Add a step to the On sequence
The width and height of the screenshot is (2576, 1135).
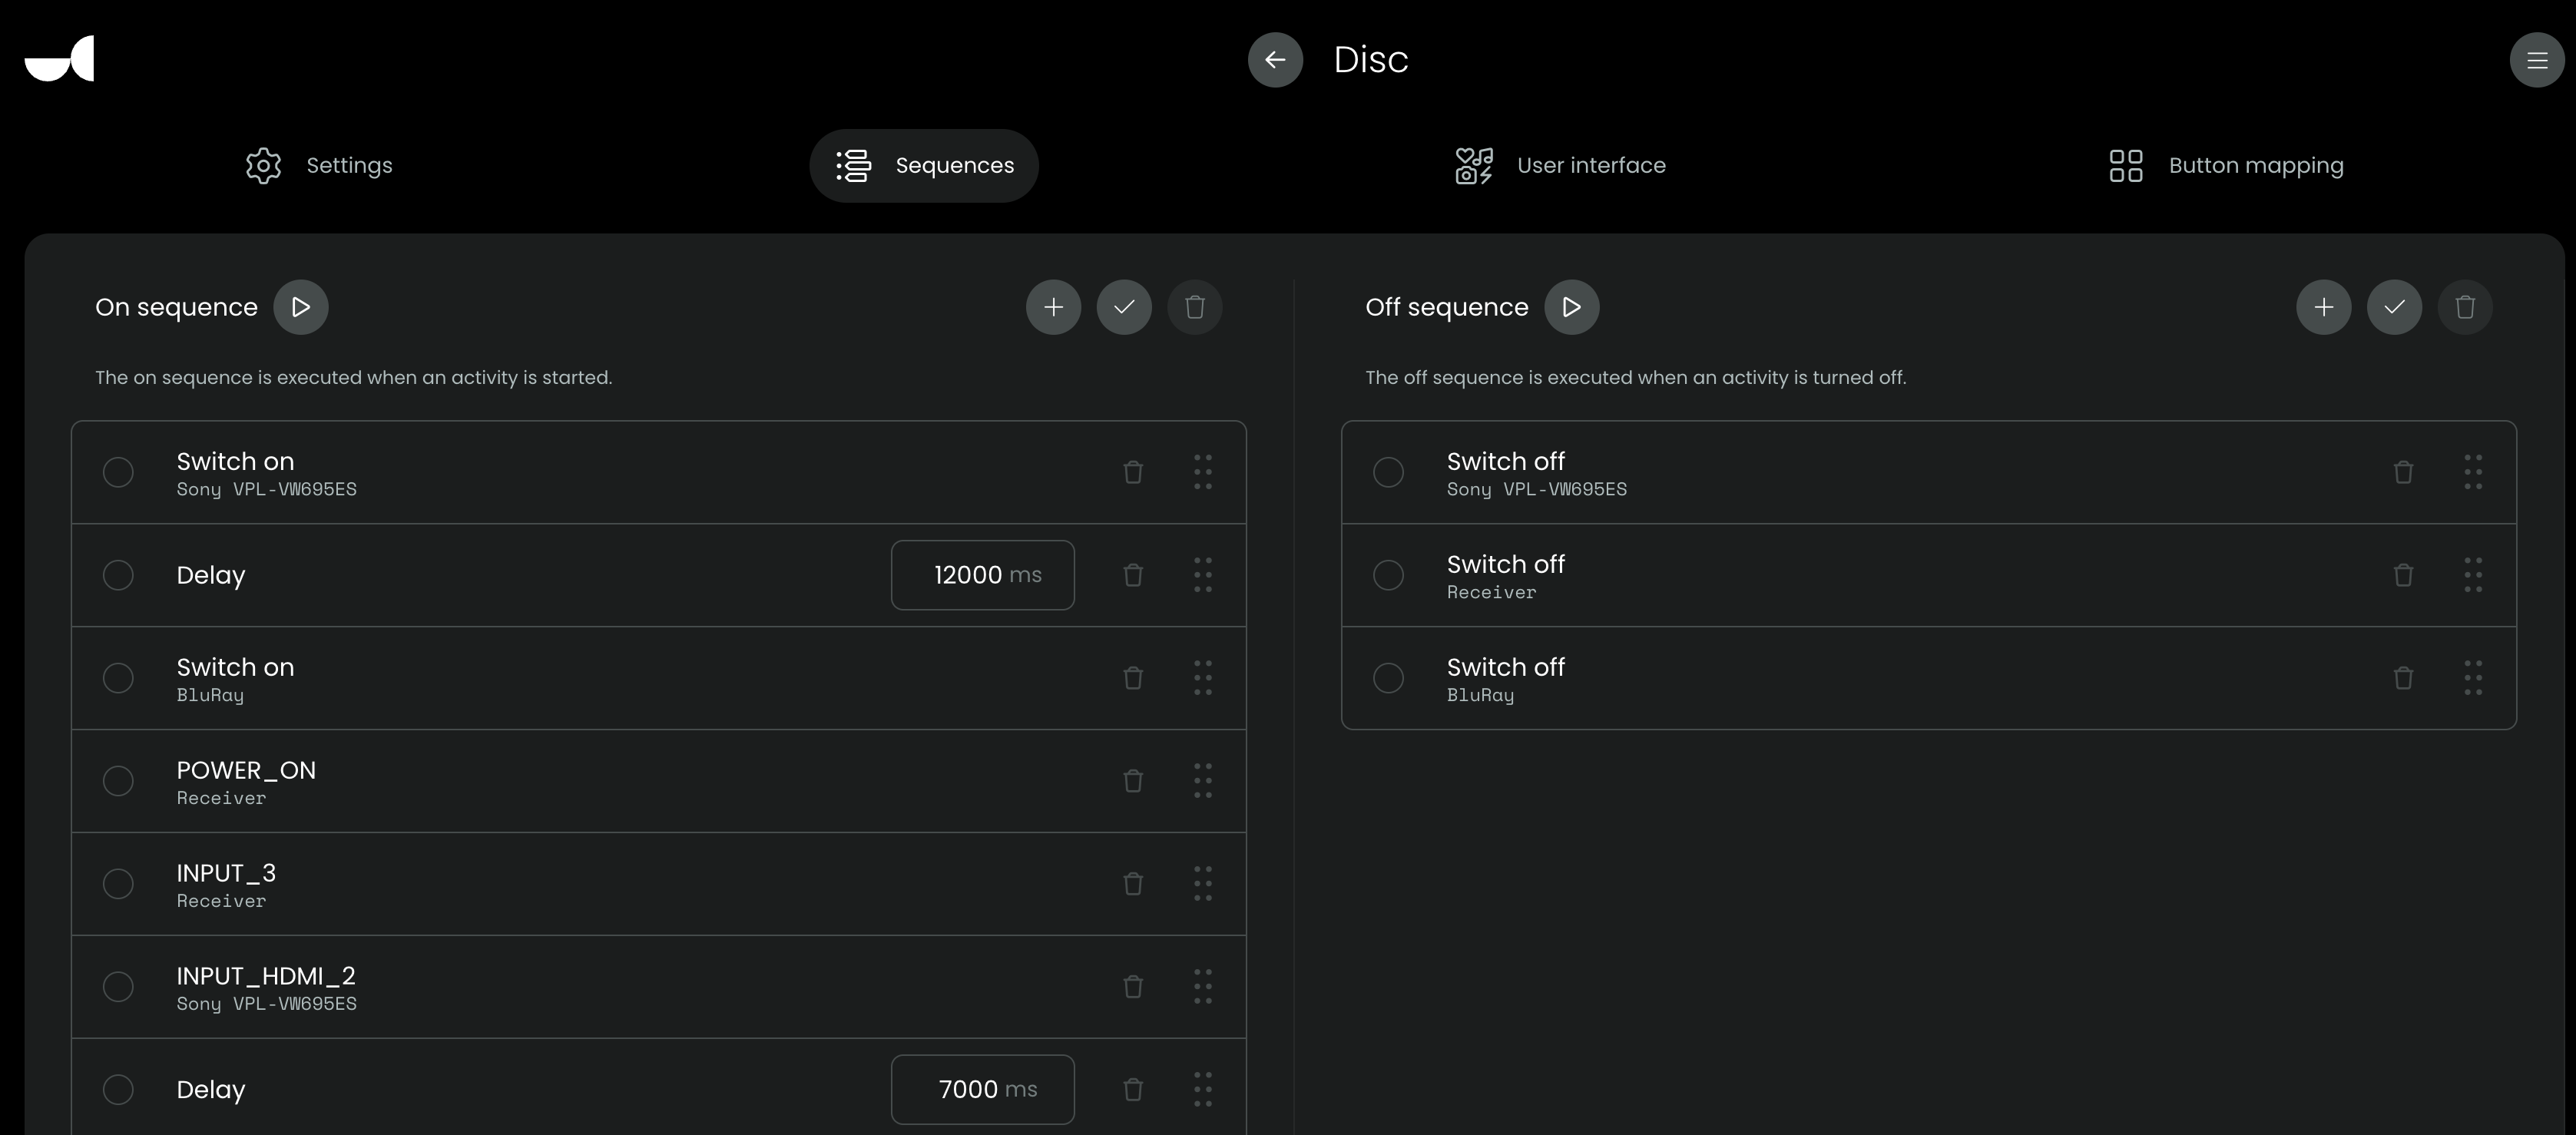(1053, 307)
